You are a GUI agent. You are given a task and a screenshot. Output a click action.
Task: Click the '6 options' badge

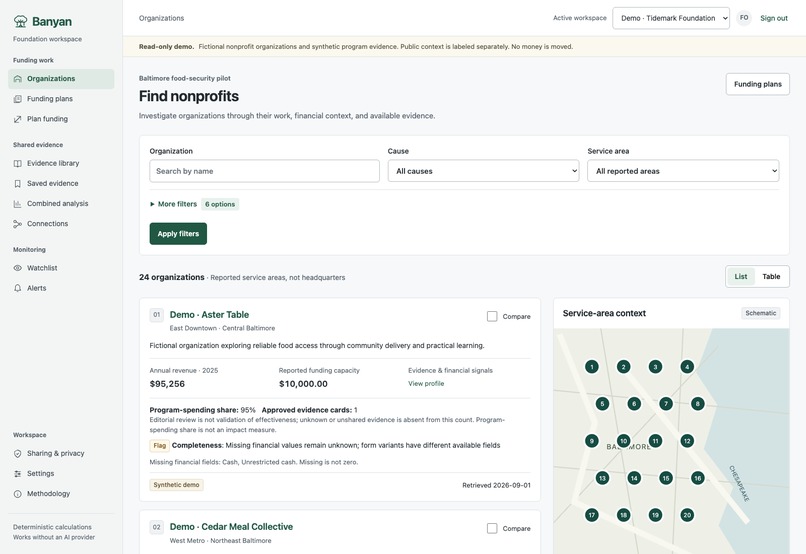click(x=220, y=204)
